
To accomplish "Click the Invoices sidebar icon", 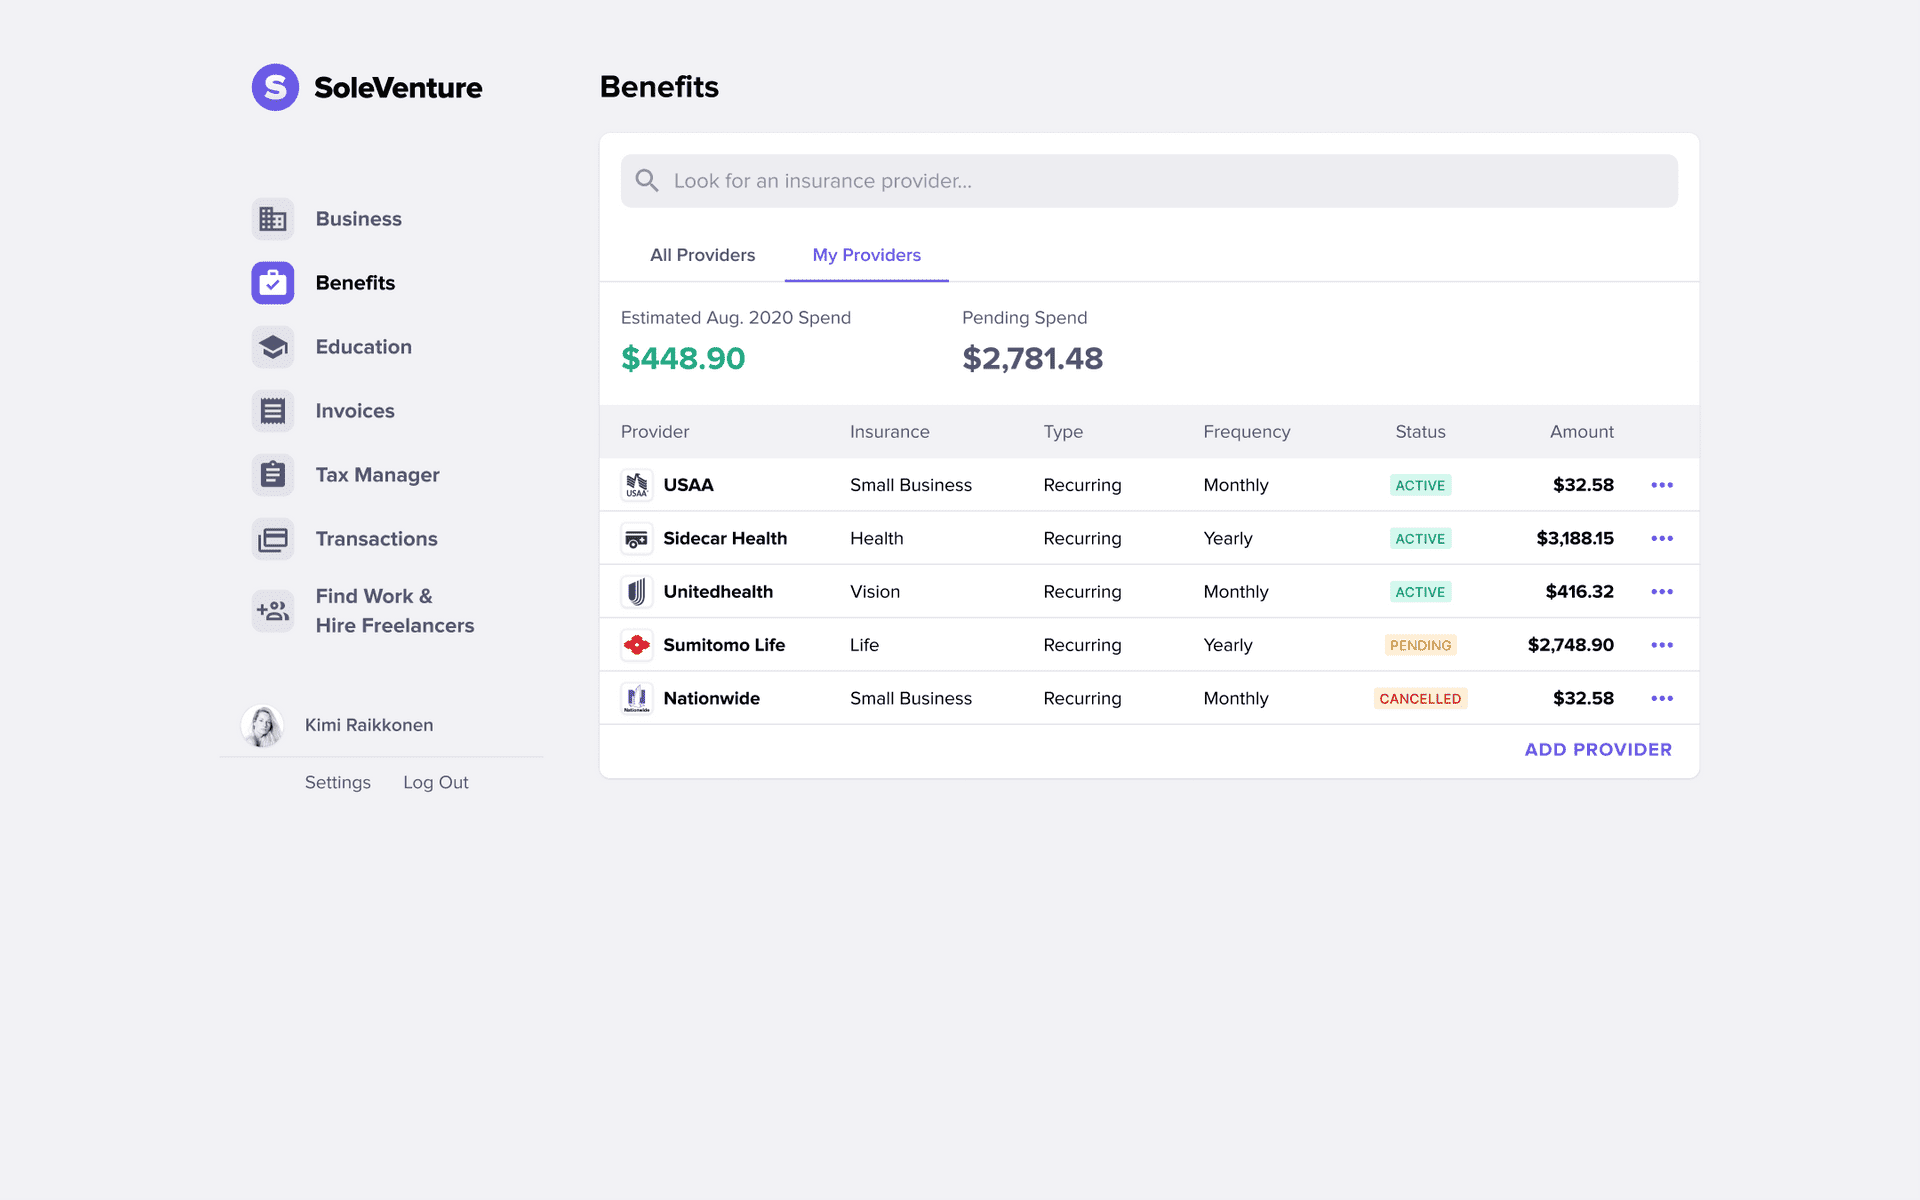I will pos(272,411).
